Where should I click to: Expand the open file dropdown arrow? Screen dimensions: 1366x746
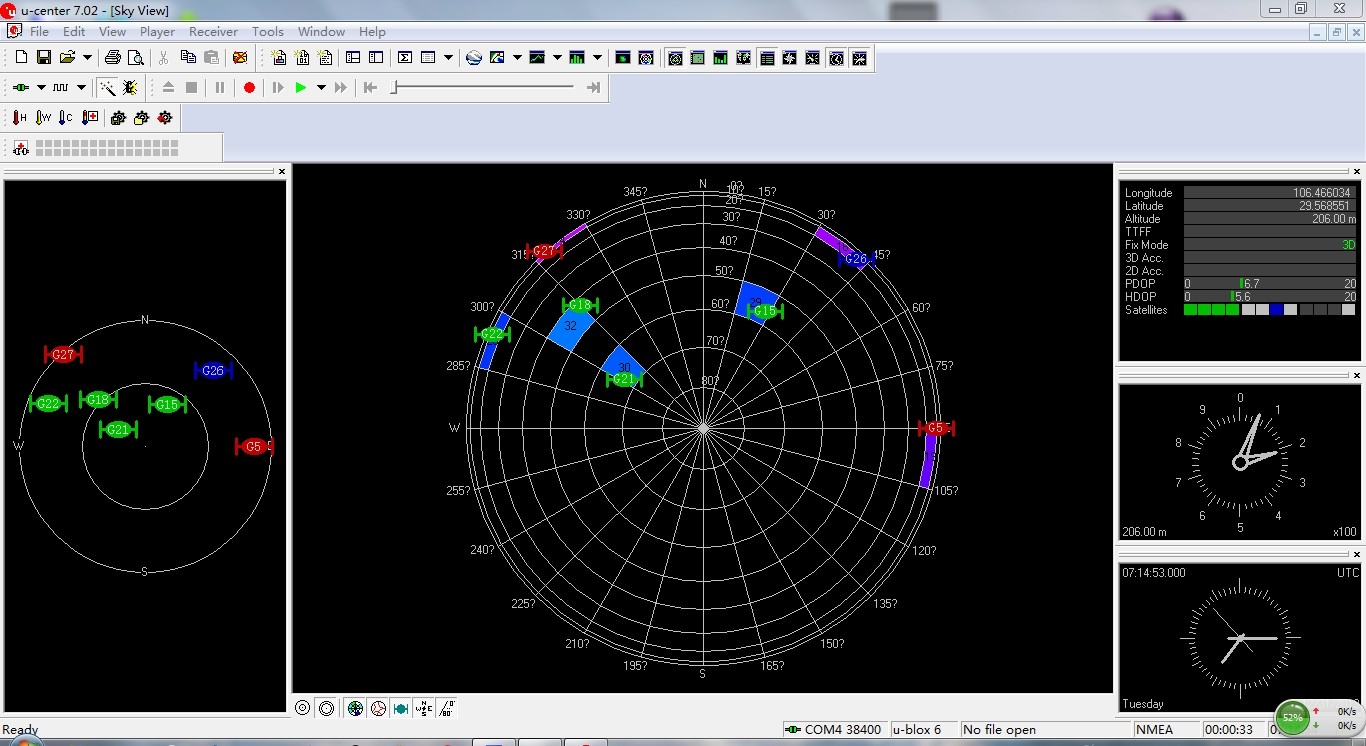pos(87,58)
